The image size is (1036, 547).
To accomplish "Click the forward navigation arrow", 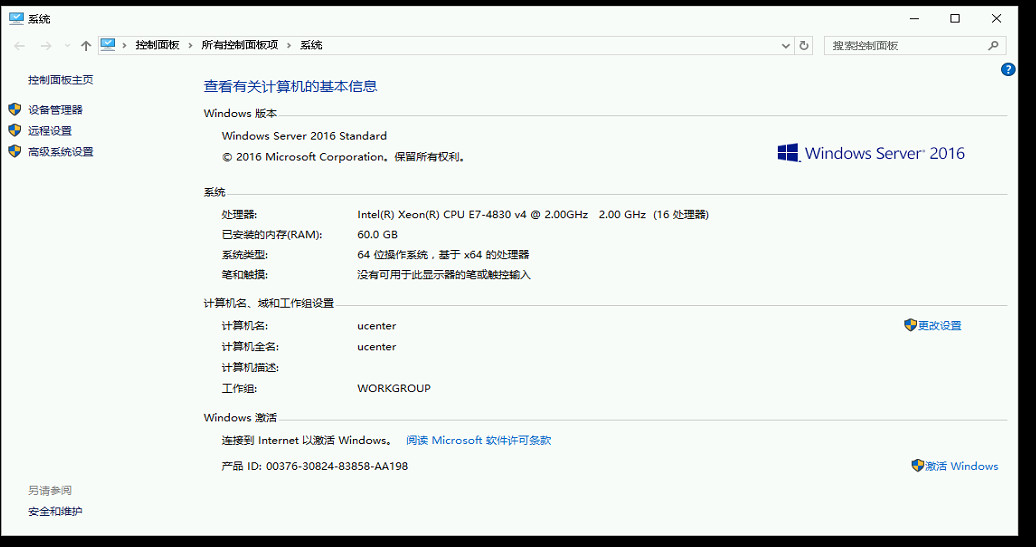I will coord(46,46).
